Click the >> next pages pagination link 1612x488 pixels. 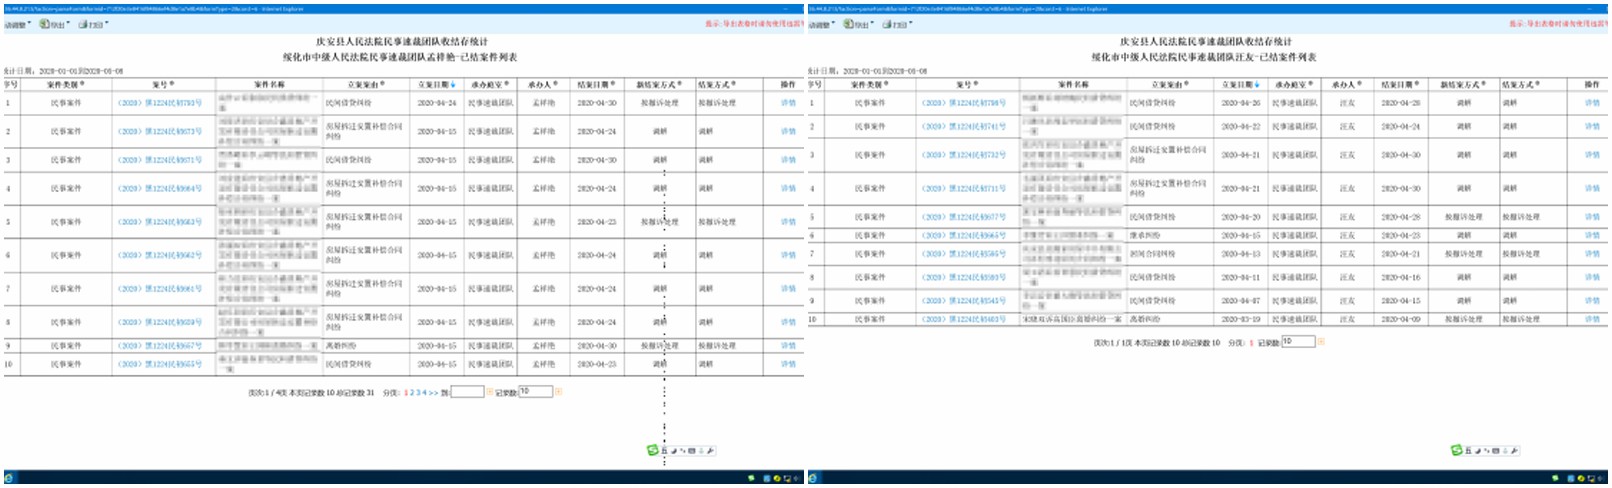tap(433, 392)
